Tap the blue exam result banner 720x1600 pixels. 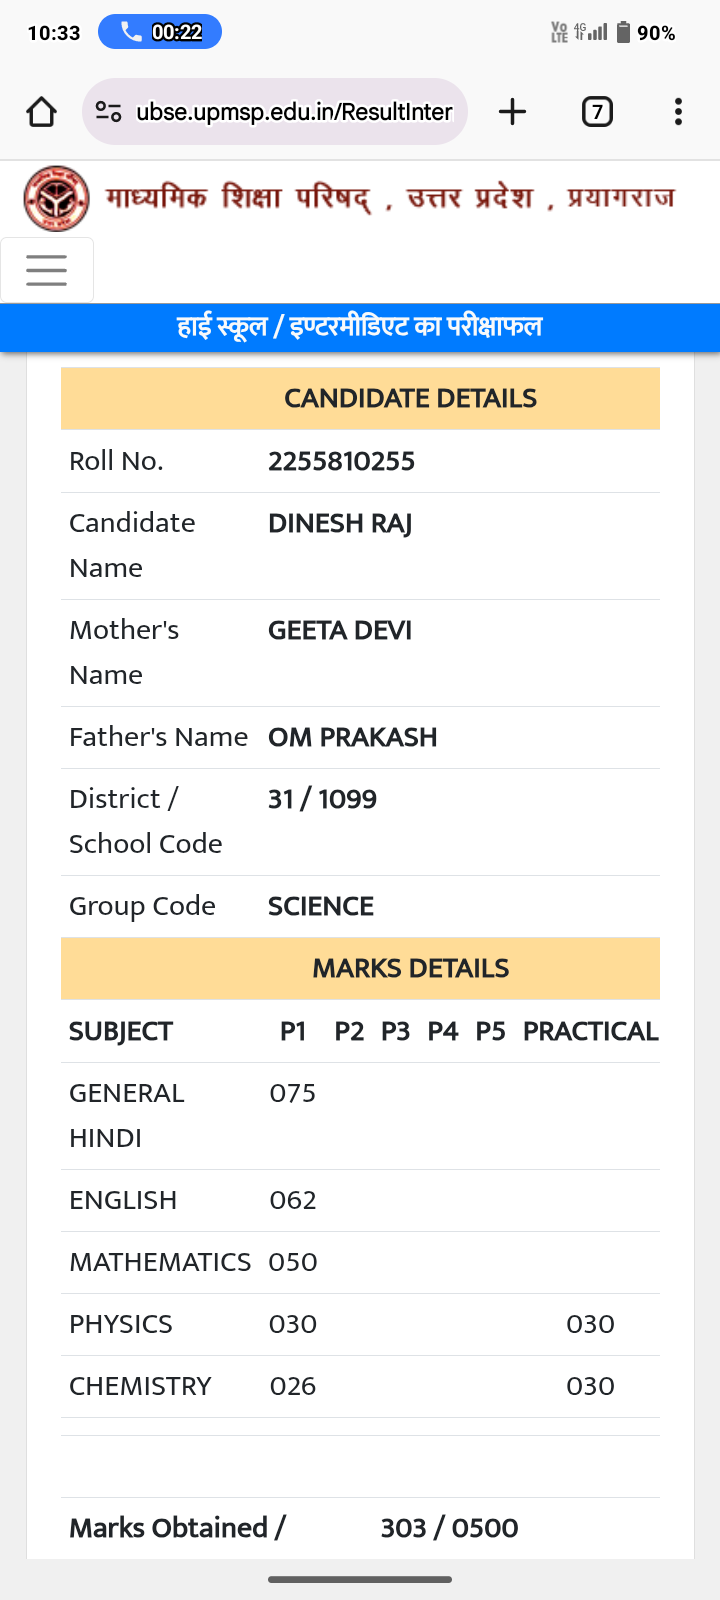click(x=360, y=327)
